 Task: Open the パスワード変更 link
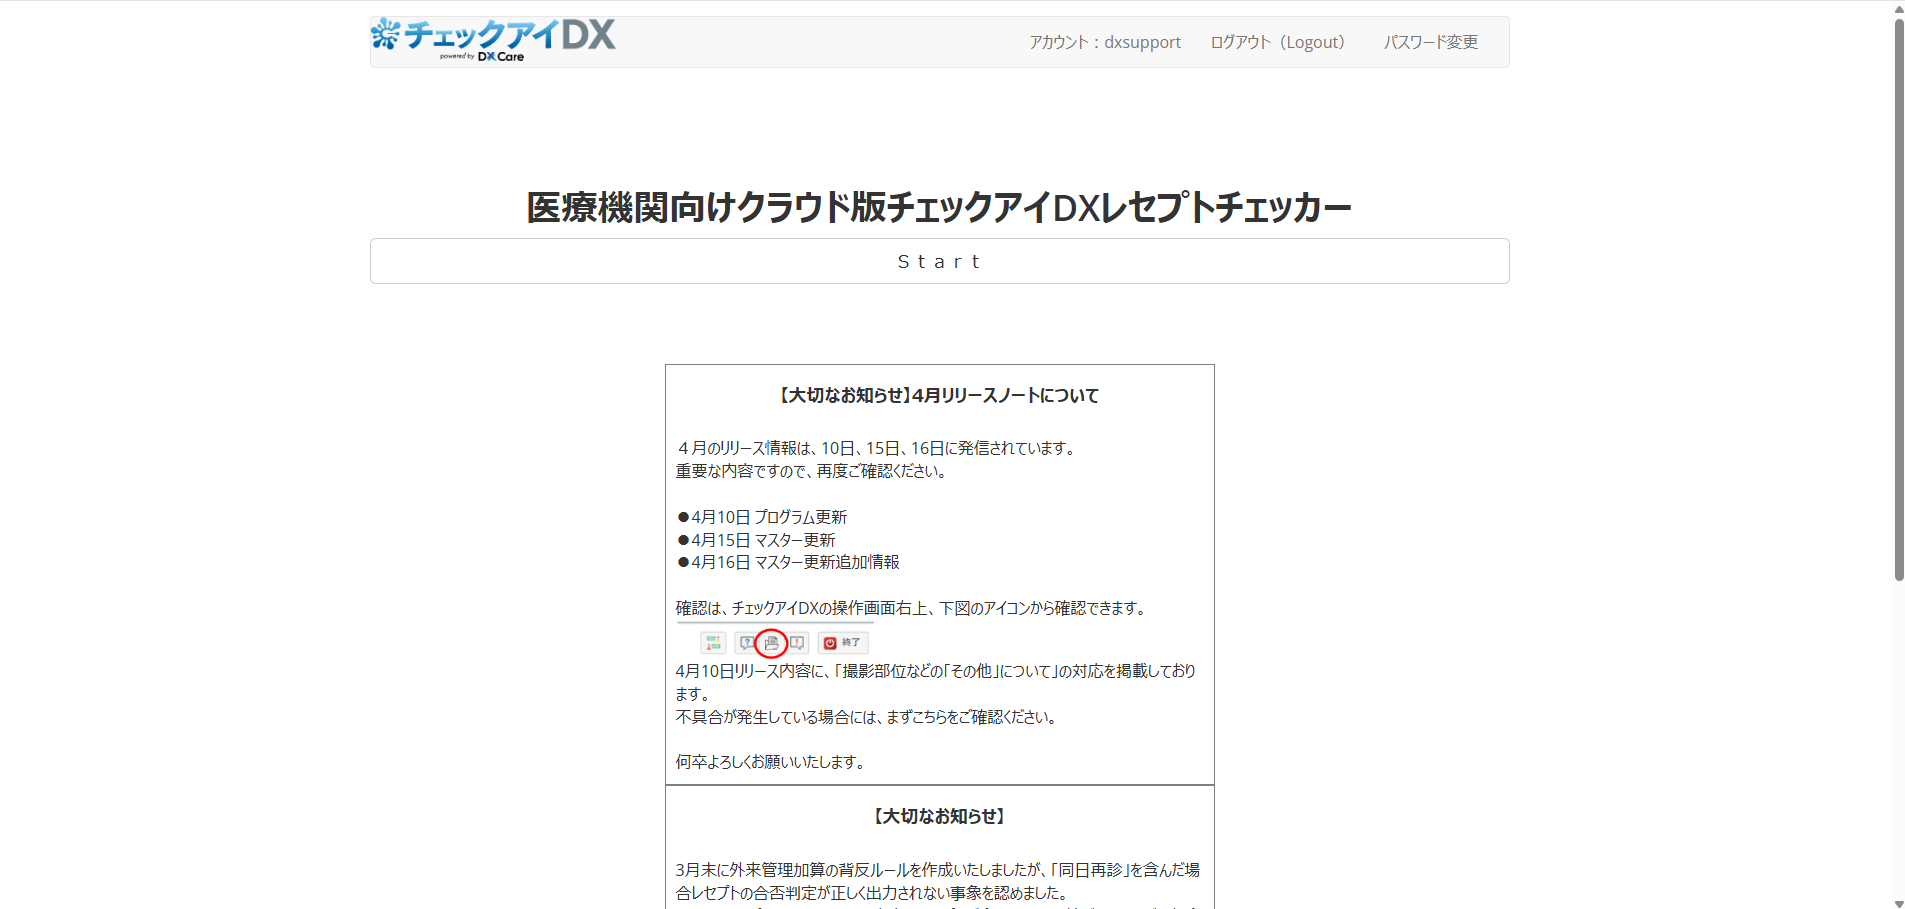coord(1431,42)
